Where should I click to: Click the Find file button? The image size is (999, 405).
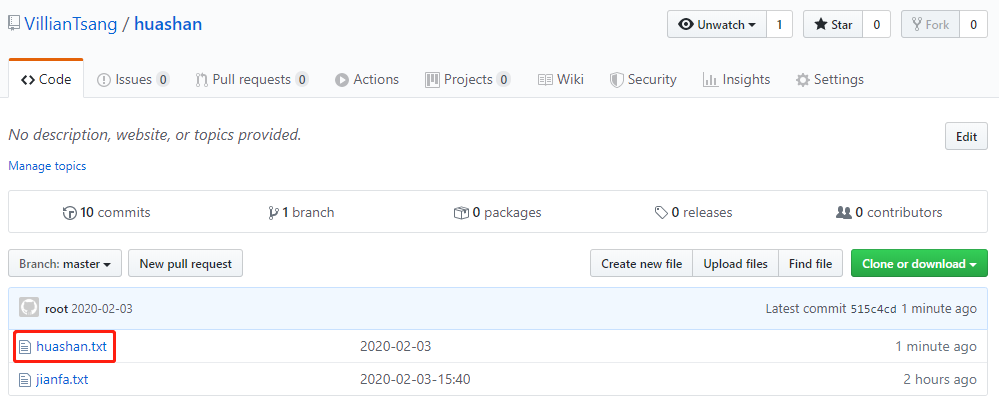(810, 264)
